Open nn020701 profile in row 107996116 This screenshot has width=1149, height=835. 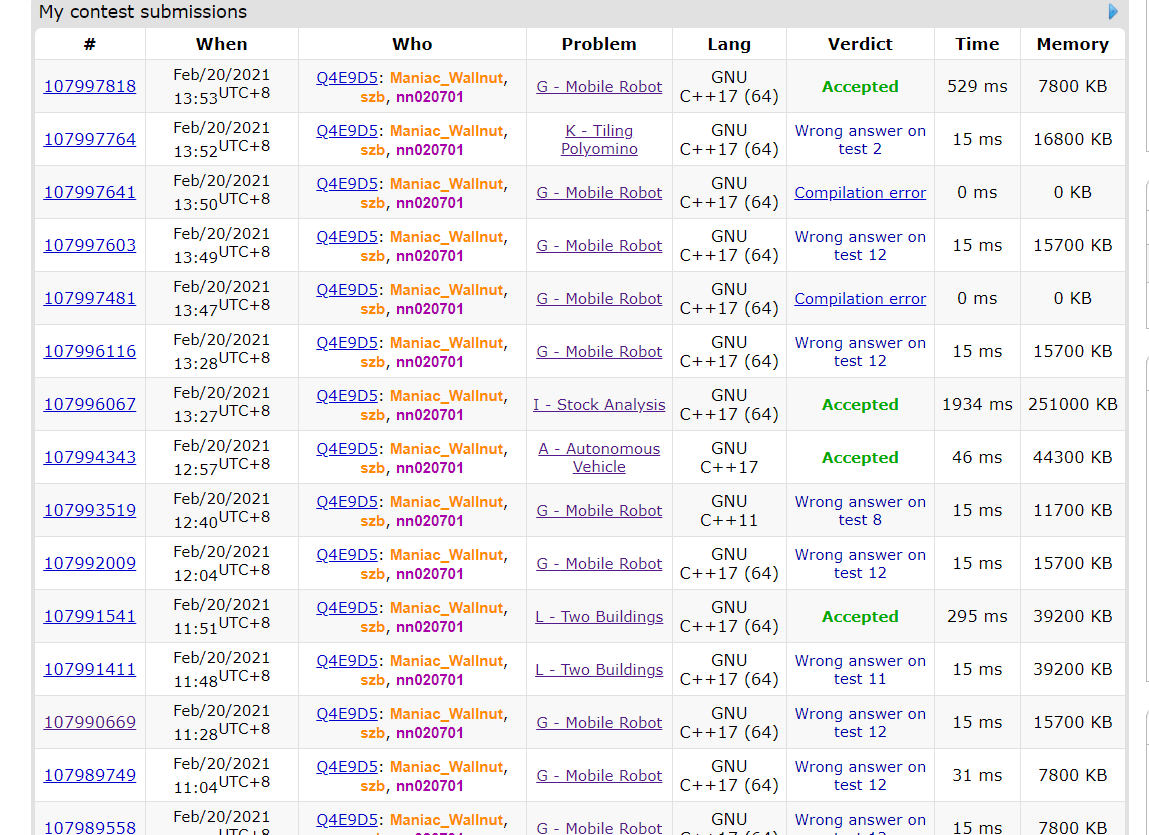(x=429, y=361)
